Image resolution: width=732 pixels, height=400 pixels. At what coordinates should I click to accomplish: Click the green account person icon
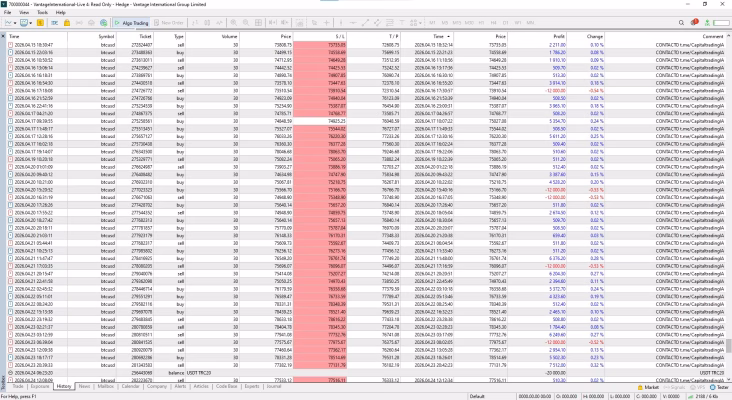pyautogui.click(x=707, y=22)
